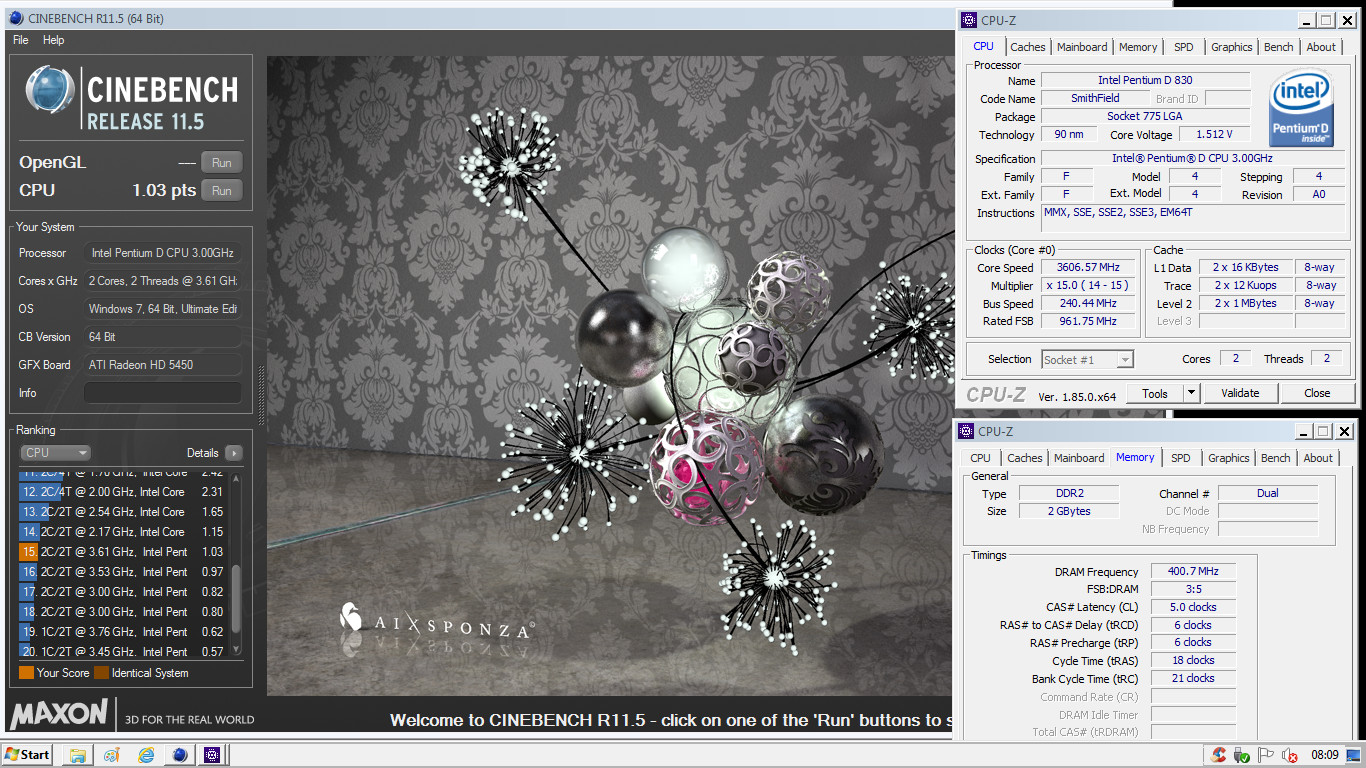This screenshot has width=1366, height=768.
Task: Click the Tools button in CPU-Z
Action: point(1155,393)
